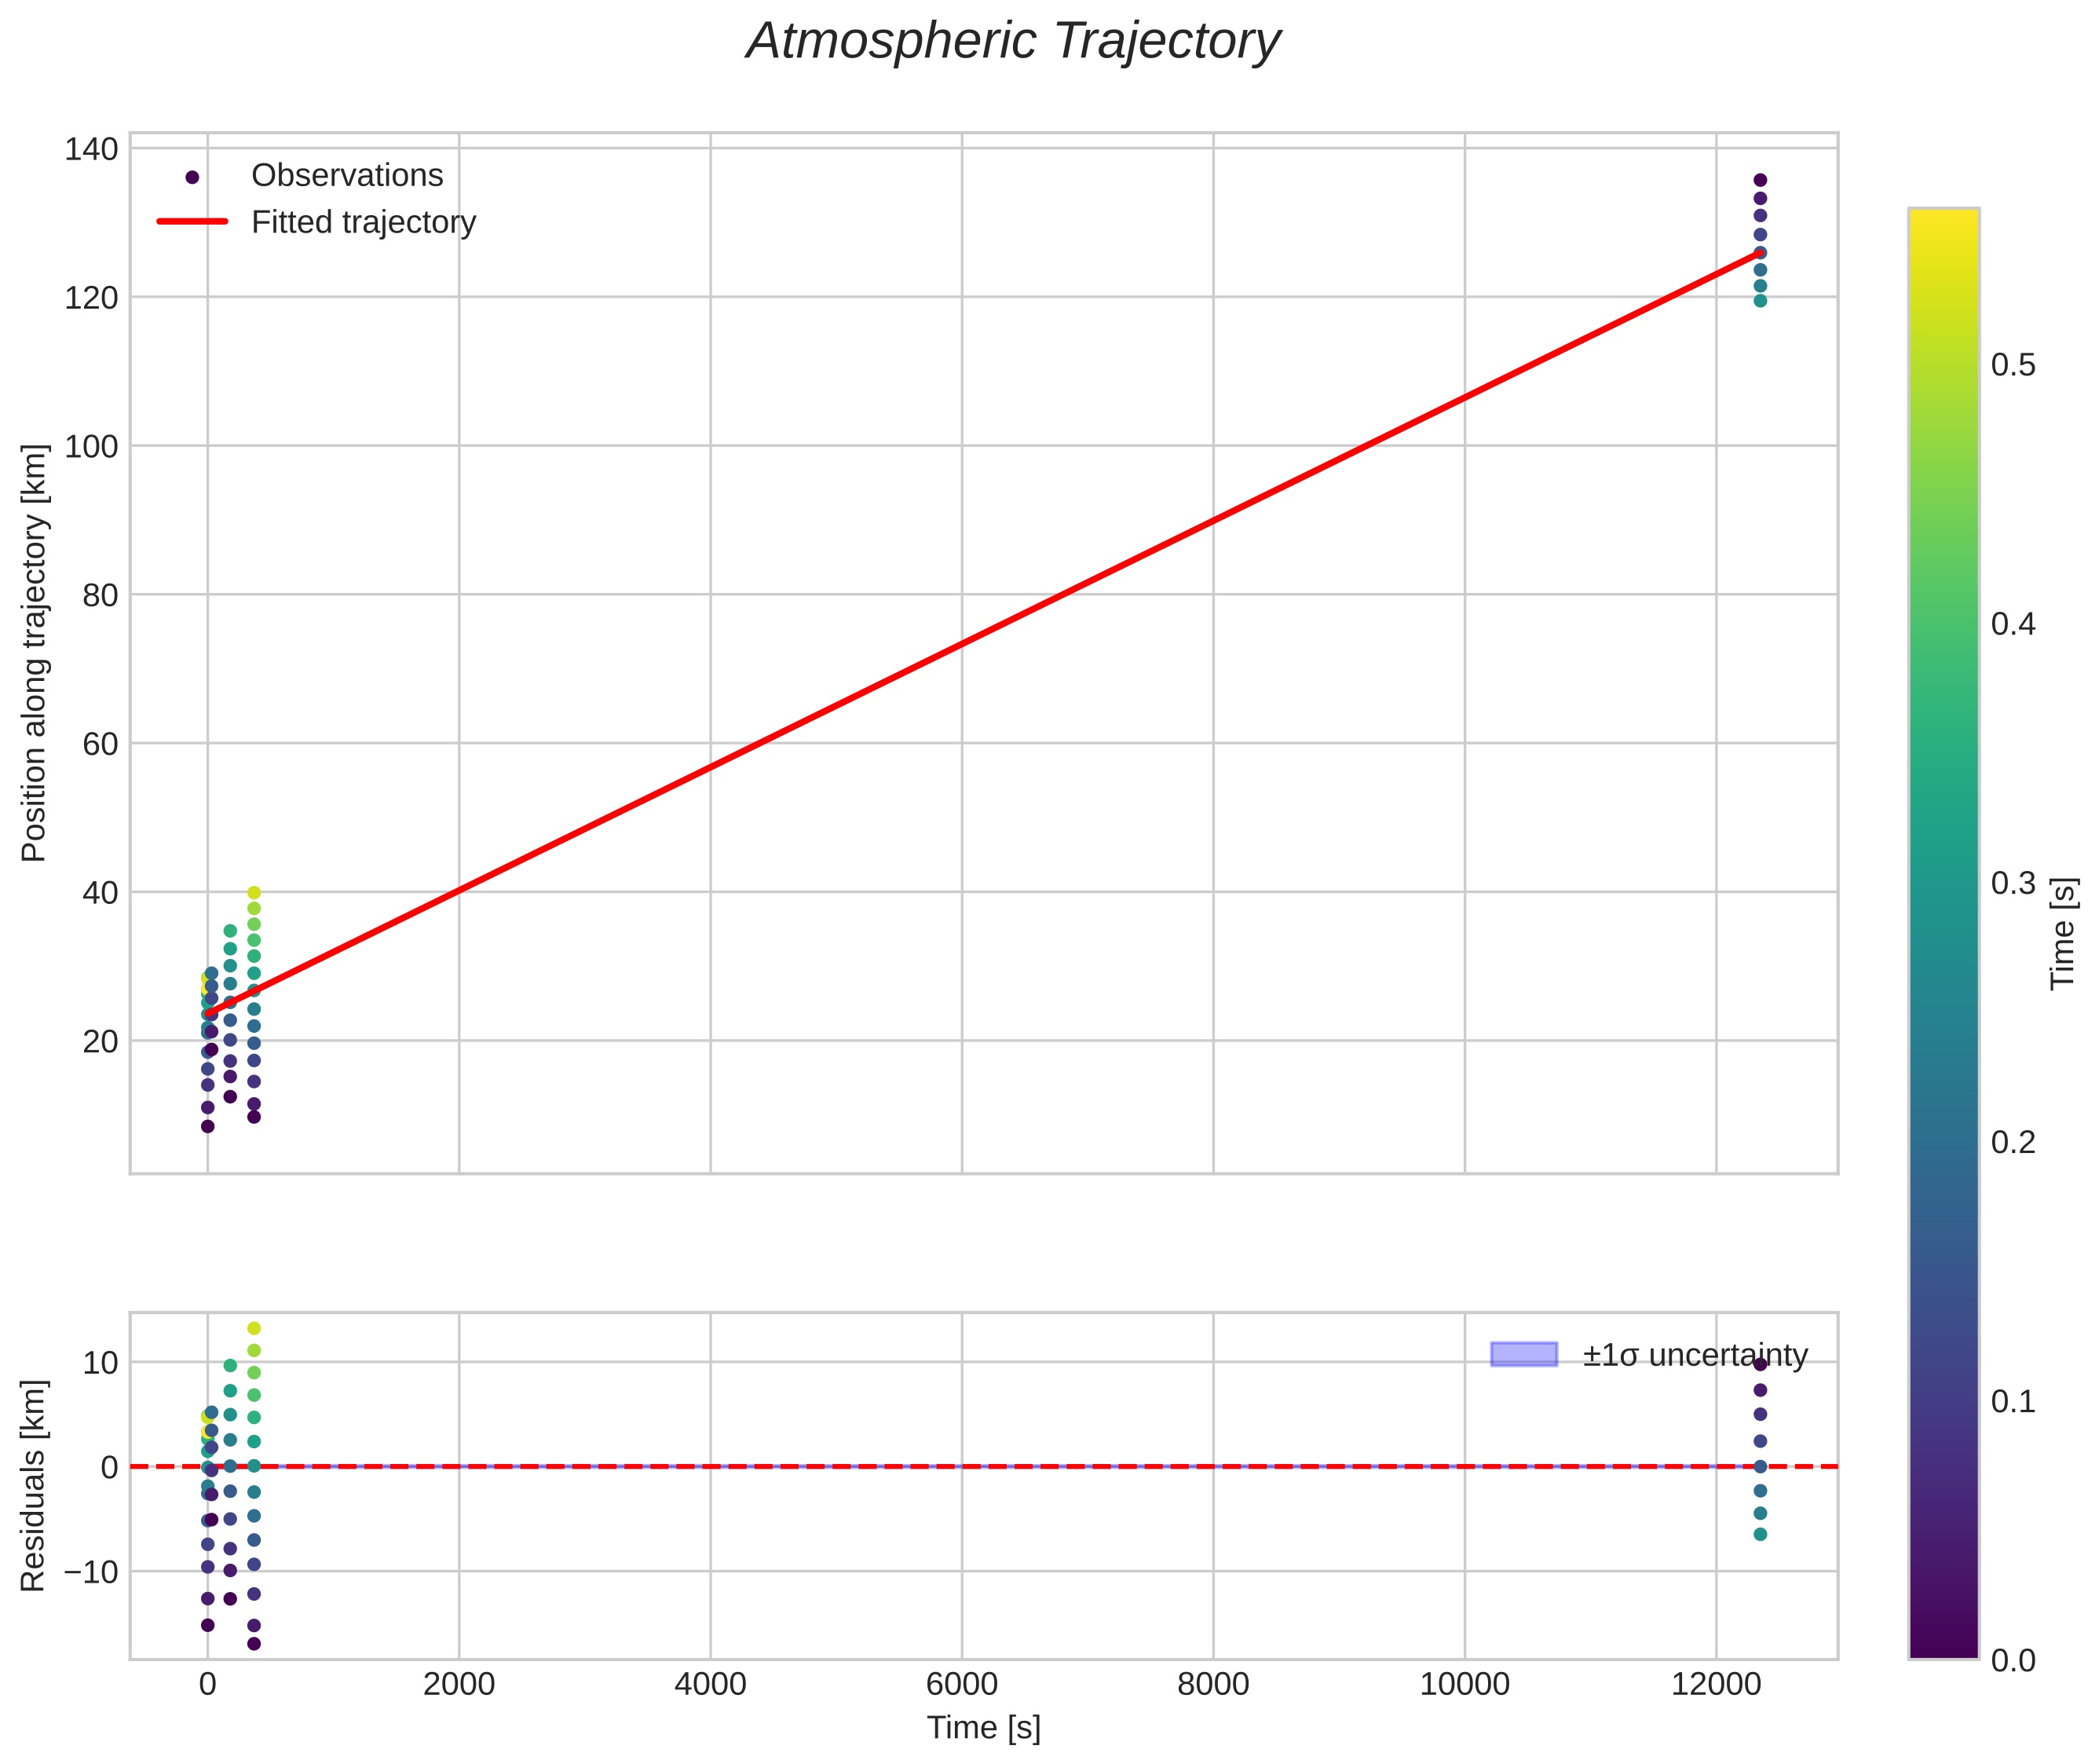This screenshot has height=1764, width=2099.
Task: Click the 140 y-axis tick label
Action: pos(91,149)
